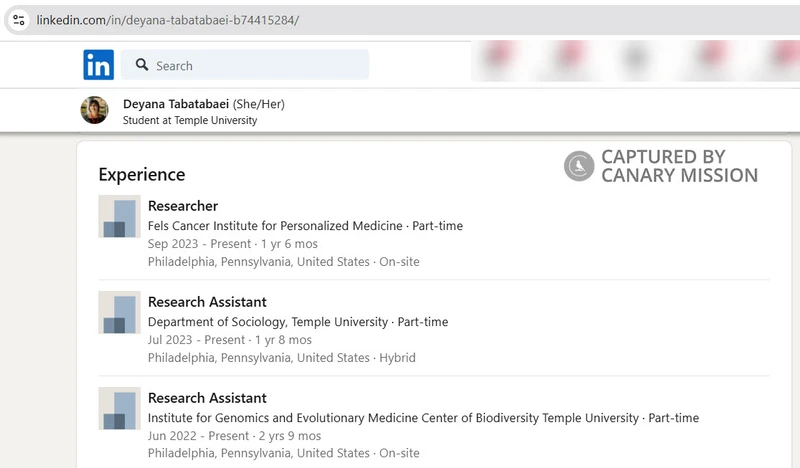Click the magnifier icon in search box
The height and width of the screenshot is (468, 800).
142,65
